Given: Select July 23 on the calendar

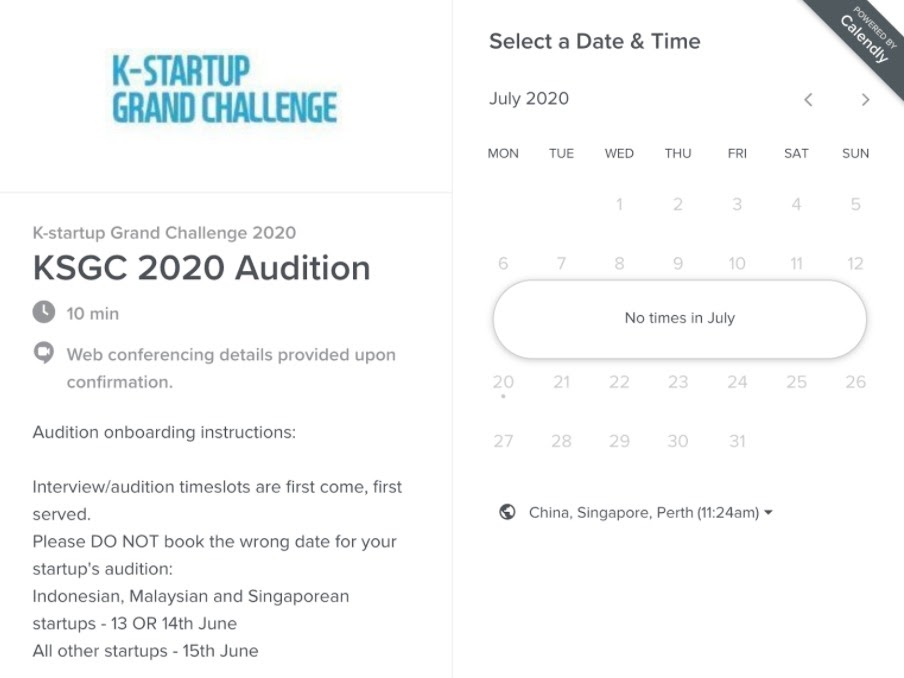Looking at the screenshot, I should click(x=678, y=382).
